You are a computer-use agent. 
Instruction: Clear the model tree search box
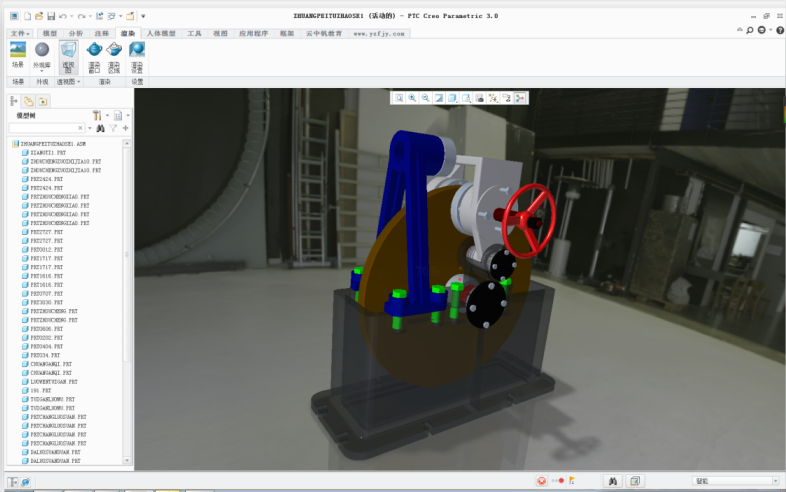80,128
